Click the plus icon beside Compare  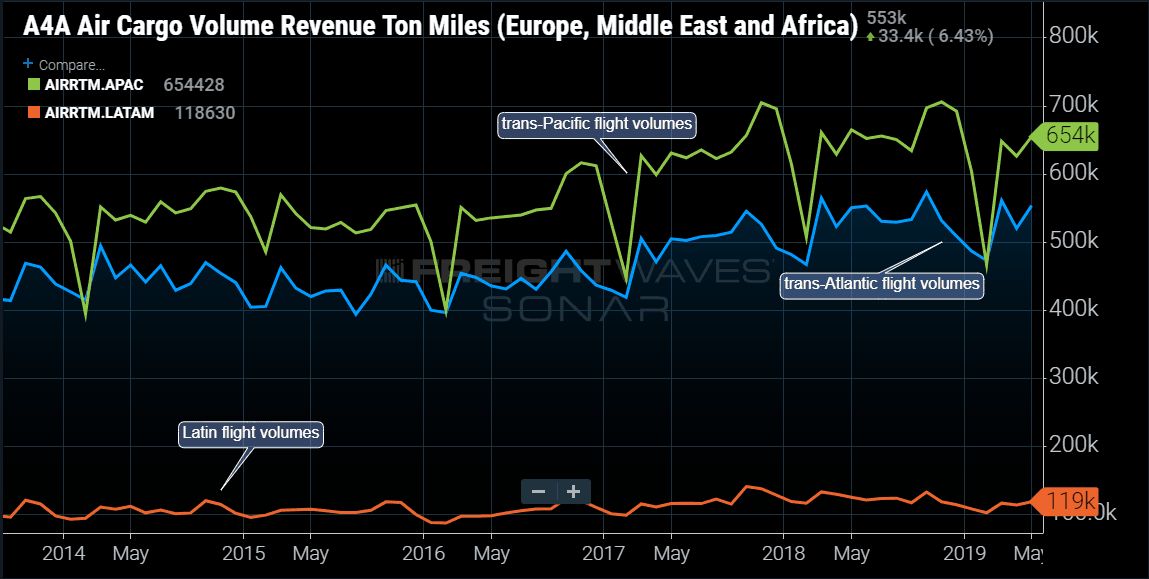click(x=29, y=64)
